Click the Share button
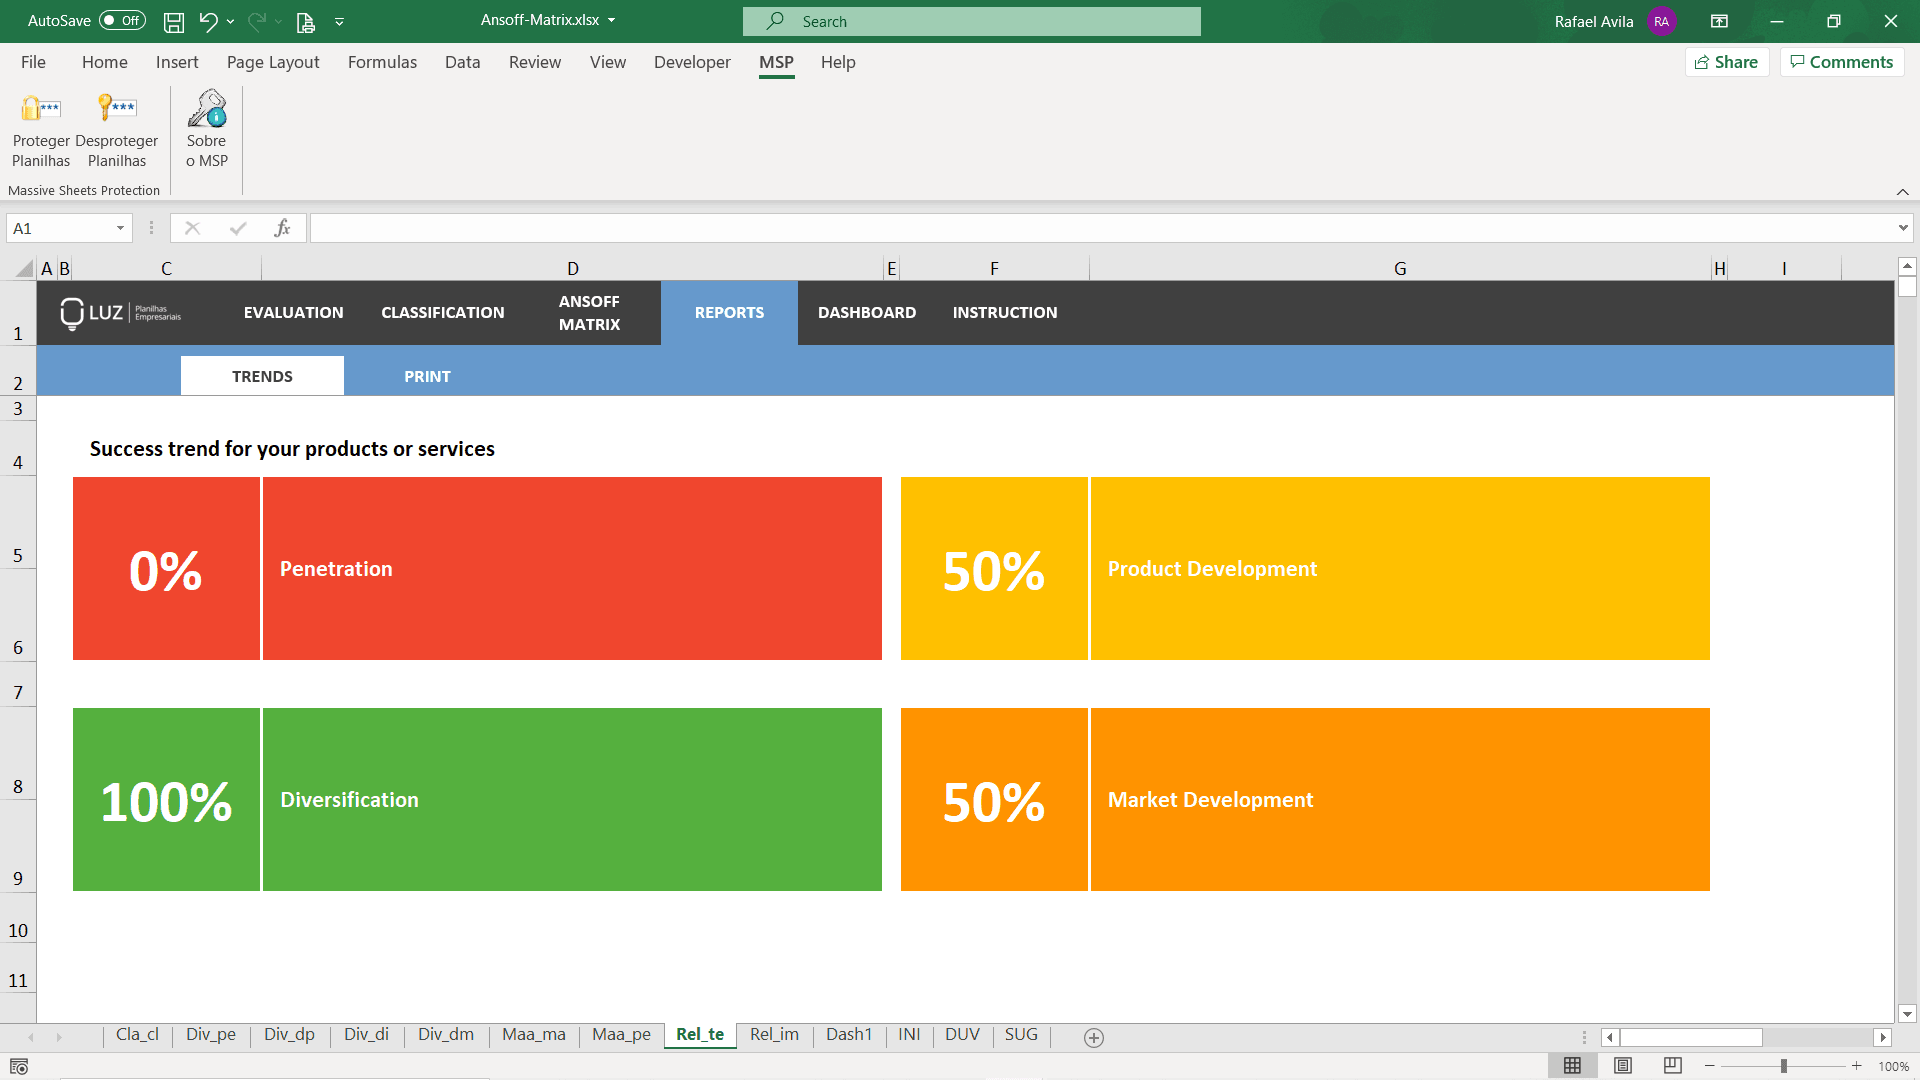Screen dimensions: 1920x1080 tap(1727, 61)
